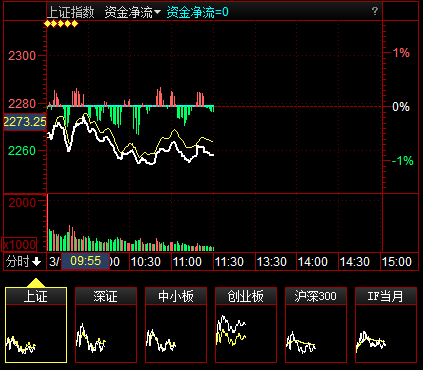Open the 中小板 mini chart
Screen dimensions: 423x370
click(176, 325)
